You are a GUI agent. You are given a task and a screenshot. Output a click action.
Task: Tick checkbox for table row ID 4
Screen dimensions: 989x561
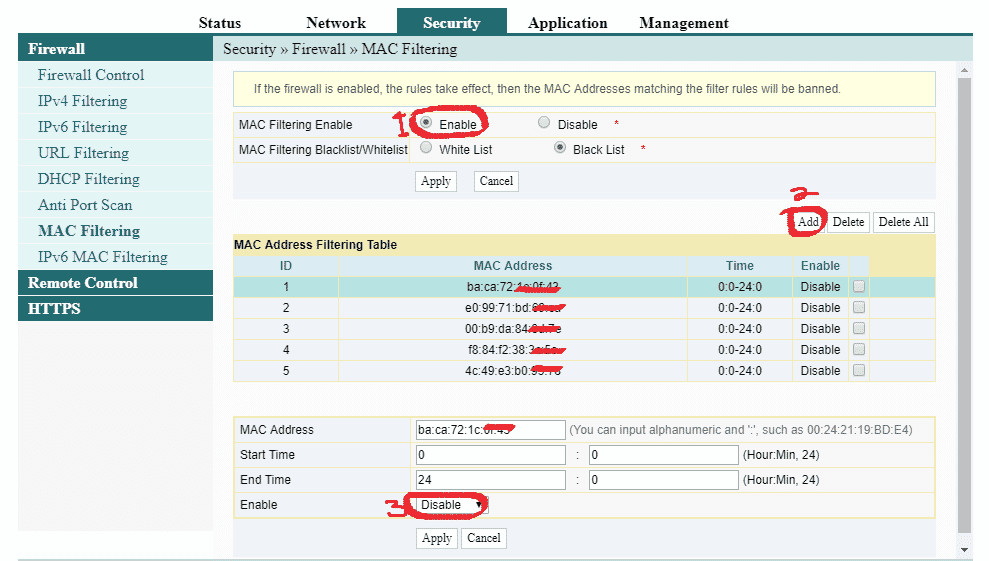(x=859, y=349)
